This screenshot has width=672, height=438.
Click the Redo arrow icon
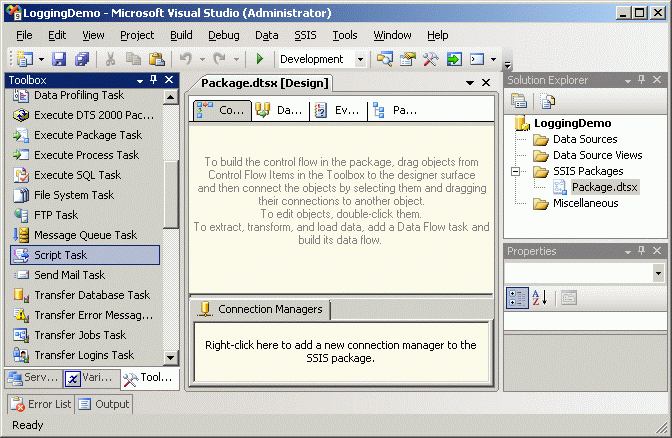220,59
